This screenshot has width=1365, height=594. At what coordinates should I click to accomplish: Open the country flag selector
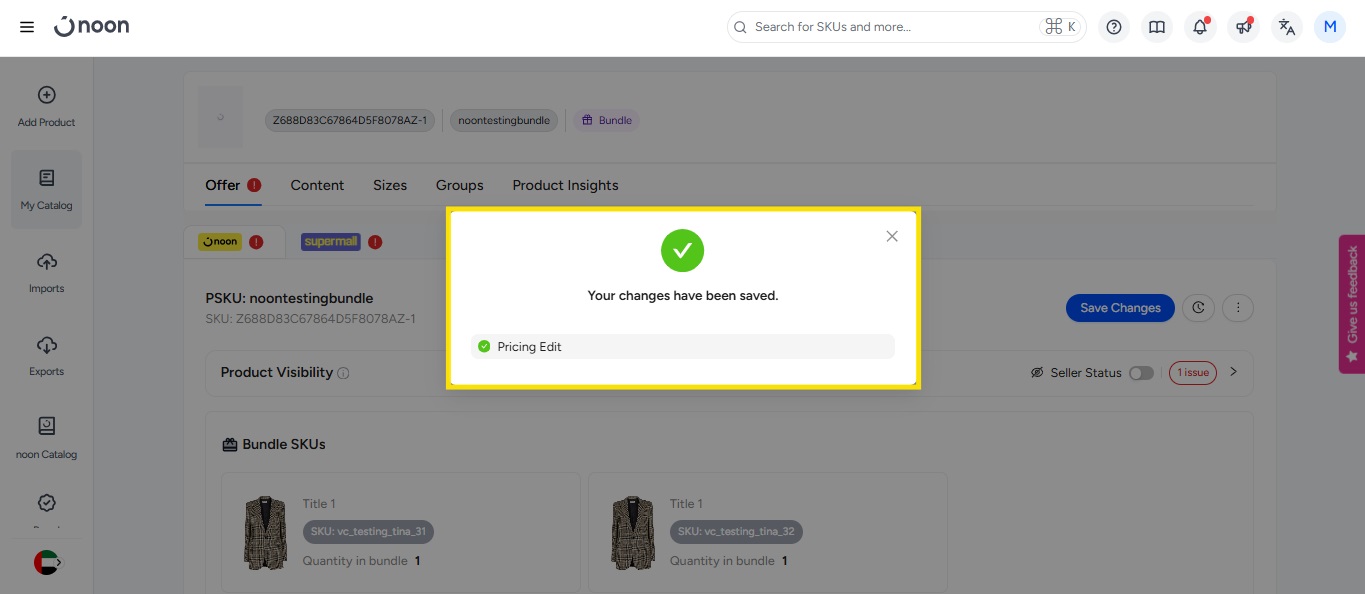(x=47, y=562)
